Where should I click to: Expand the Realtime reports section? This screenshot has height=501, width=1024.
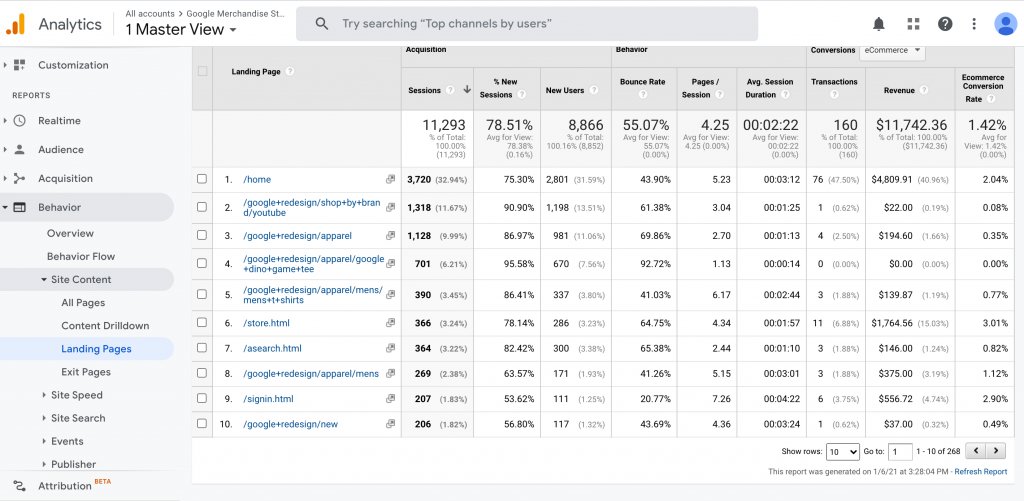(x=5, y=121)
